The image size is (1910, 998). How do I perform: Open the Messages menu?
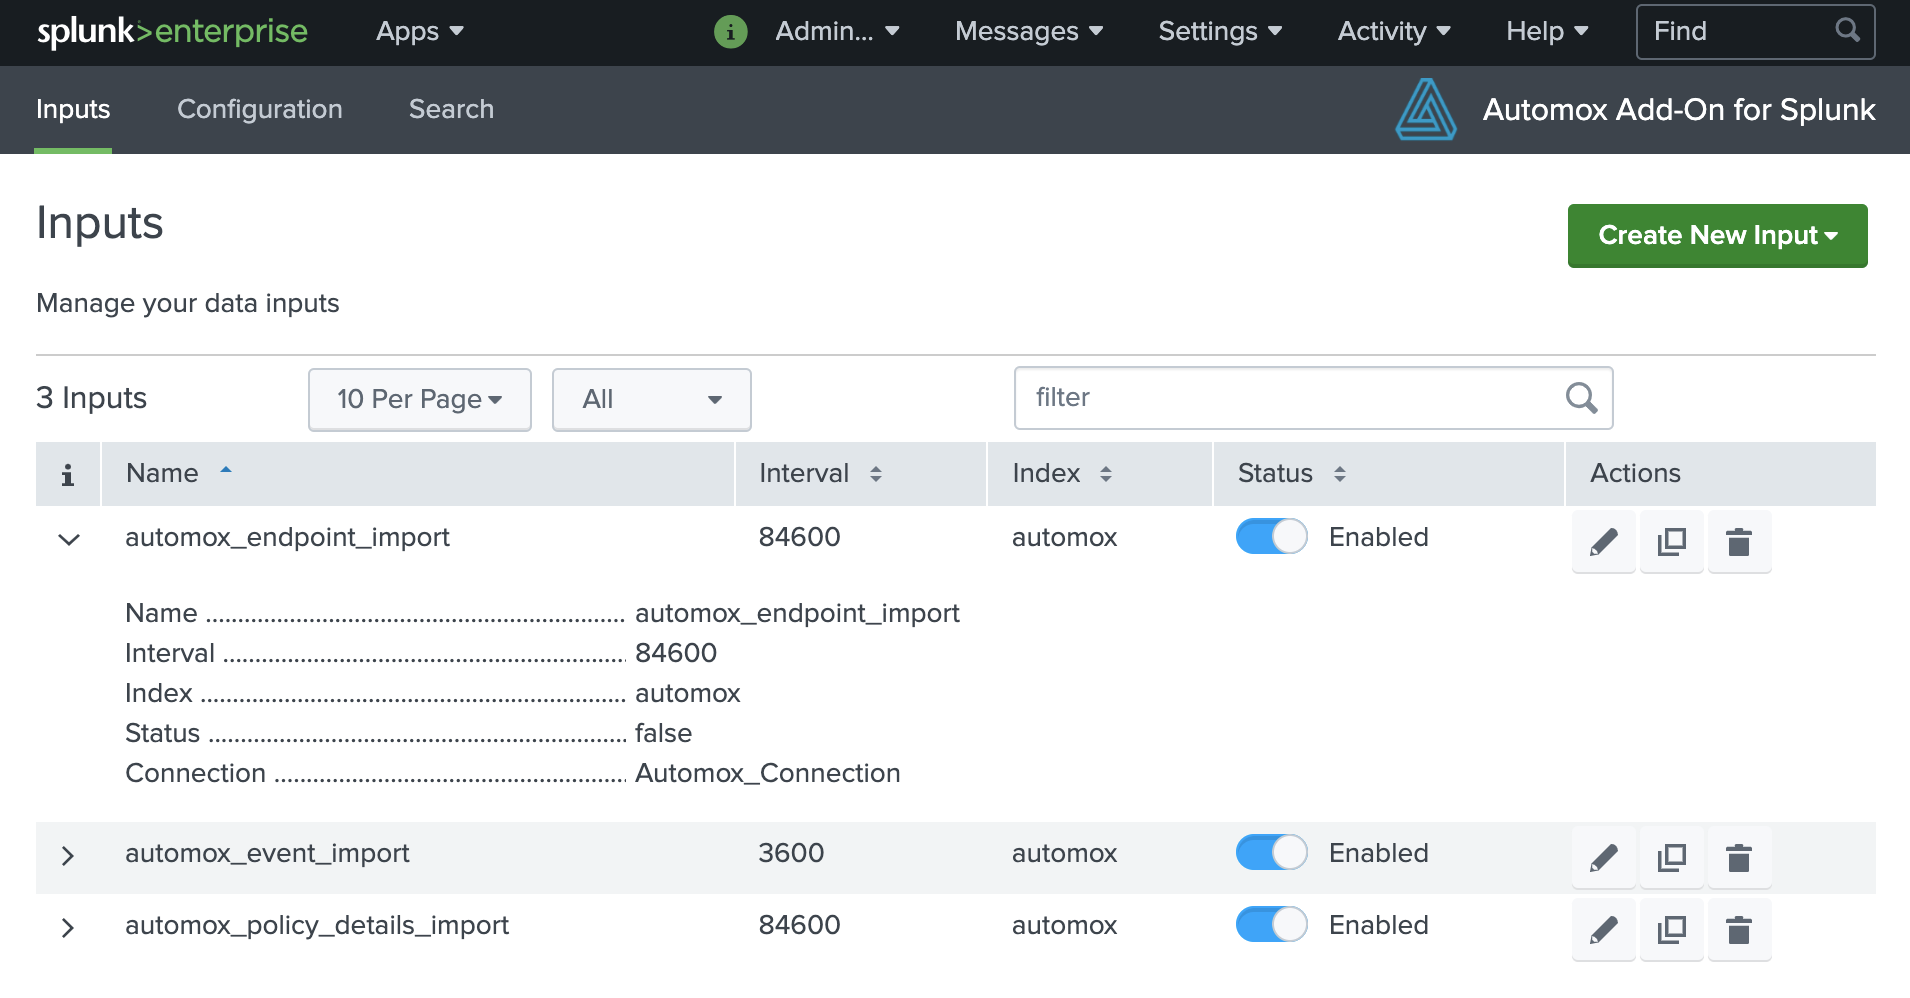(1029, 31)
